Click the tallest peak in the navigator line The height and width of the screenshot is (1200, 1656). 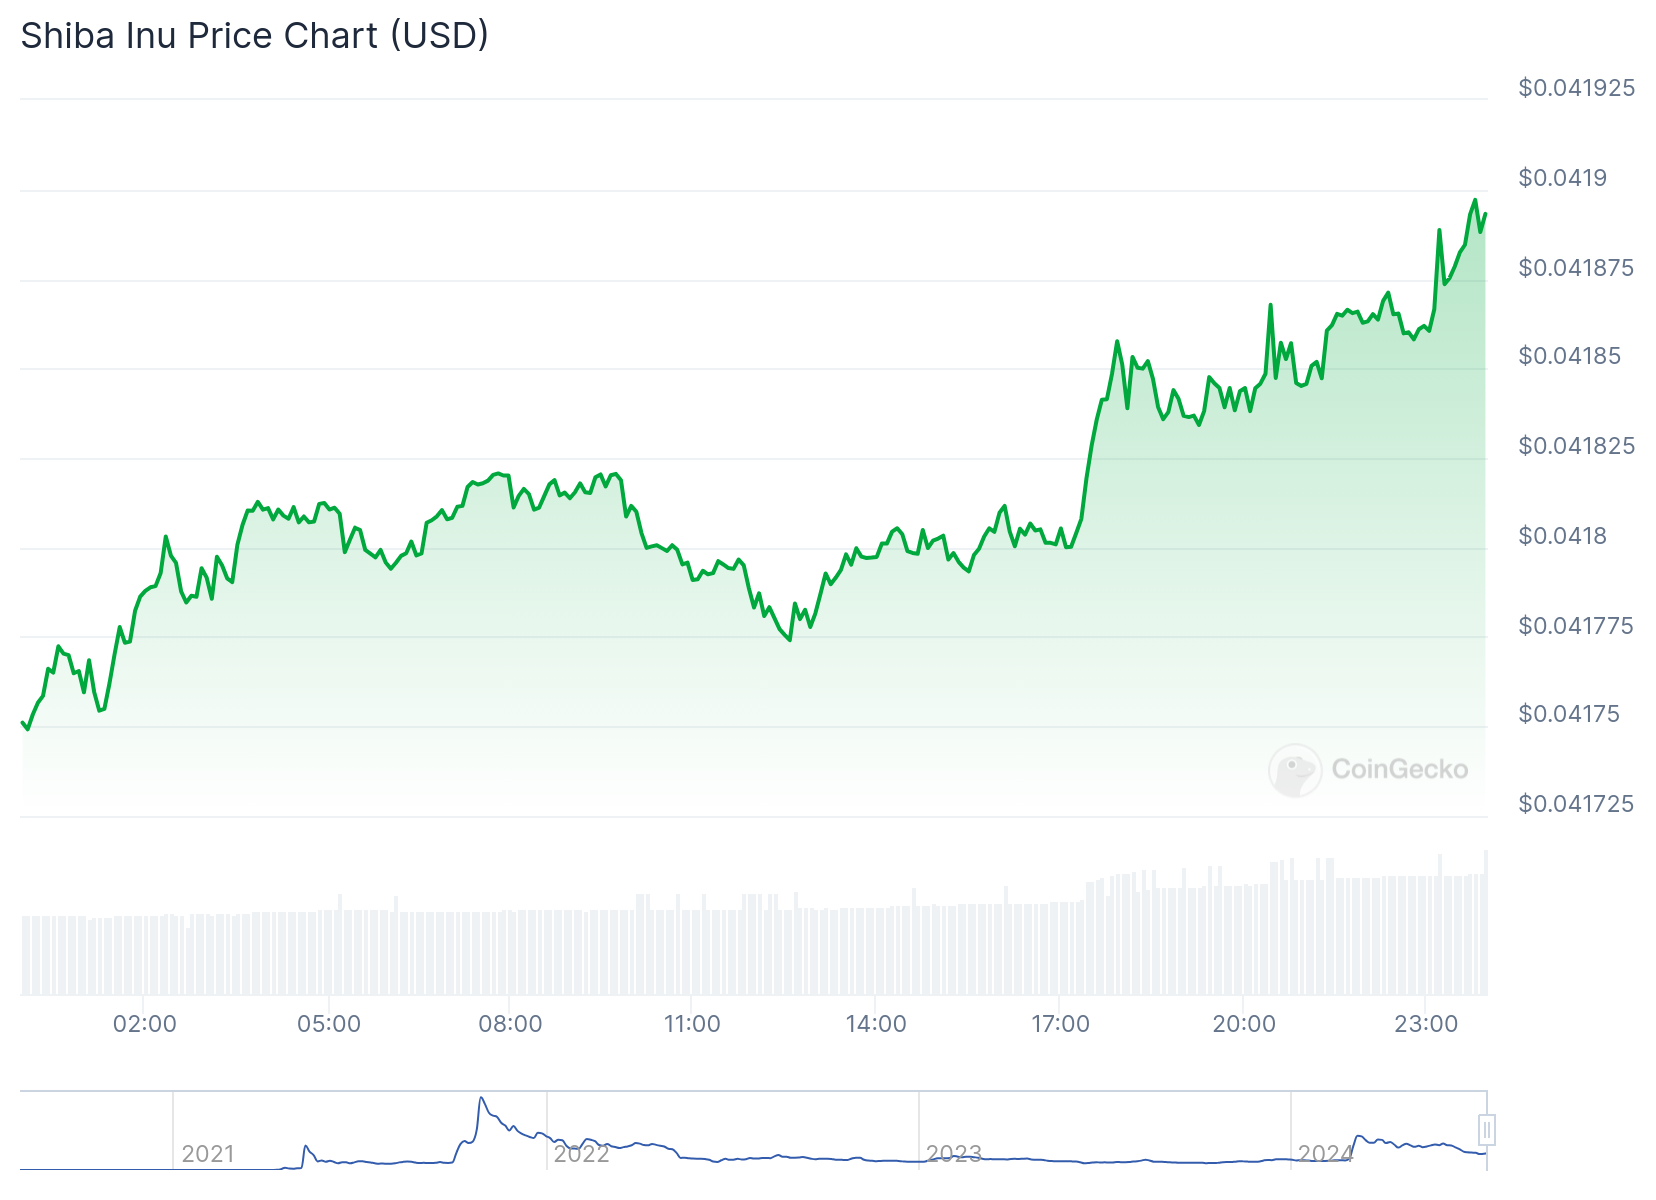coord(481,1099)
